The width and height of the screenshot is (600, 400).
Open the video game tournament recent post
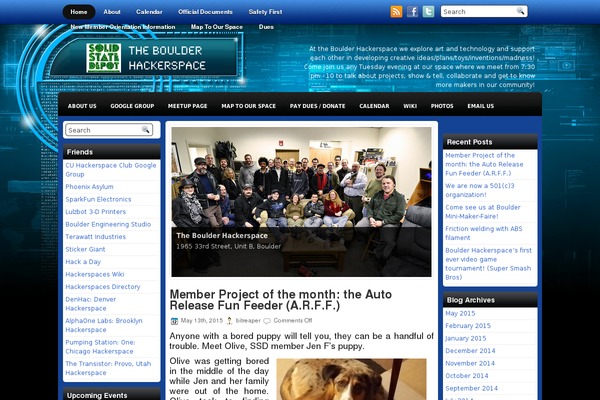coord(488,264)
